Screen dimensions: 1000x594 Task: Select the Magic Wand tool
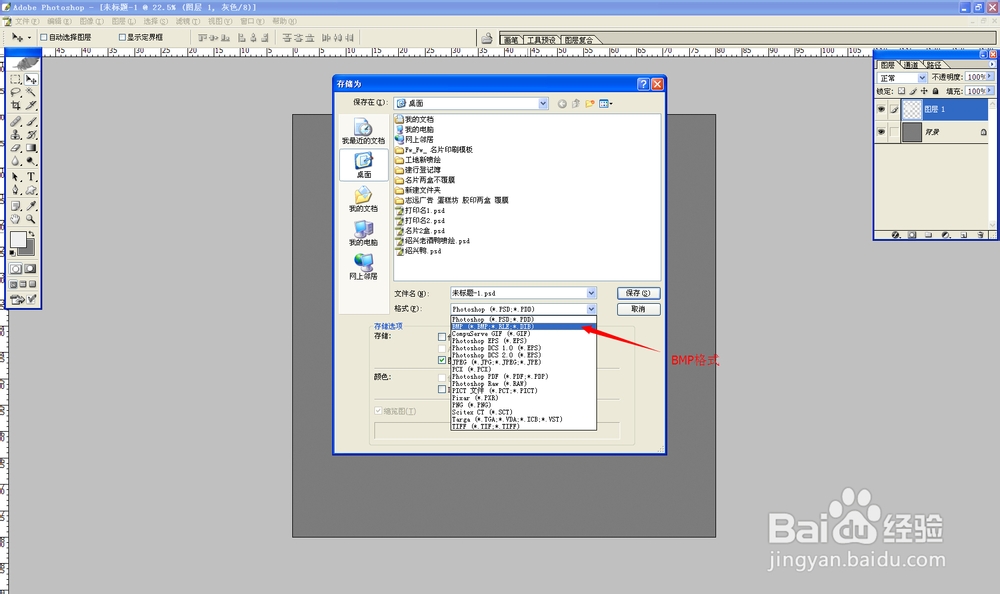[31, 93]
